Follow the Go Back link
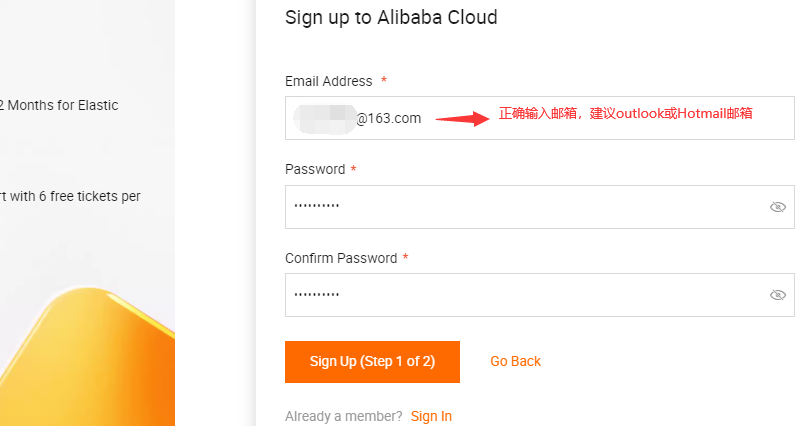The width and height of the screenshot is (800, 426). pyautogui.click(x=515, y=361)
